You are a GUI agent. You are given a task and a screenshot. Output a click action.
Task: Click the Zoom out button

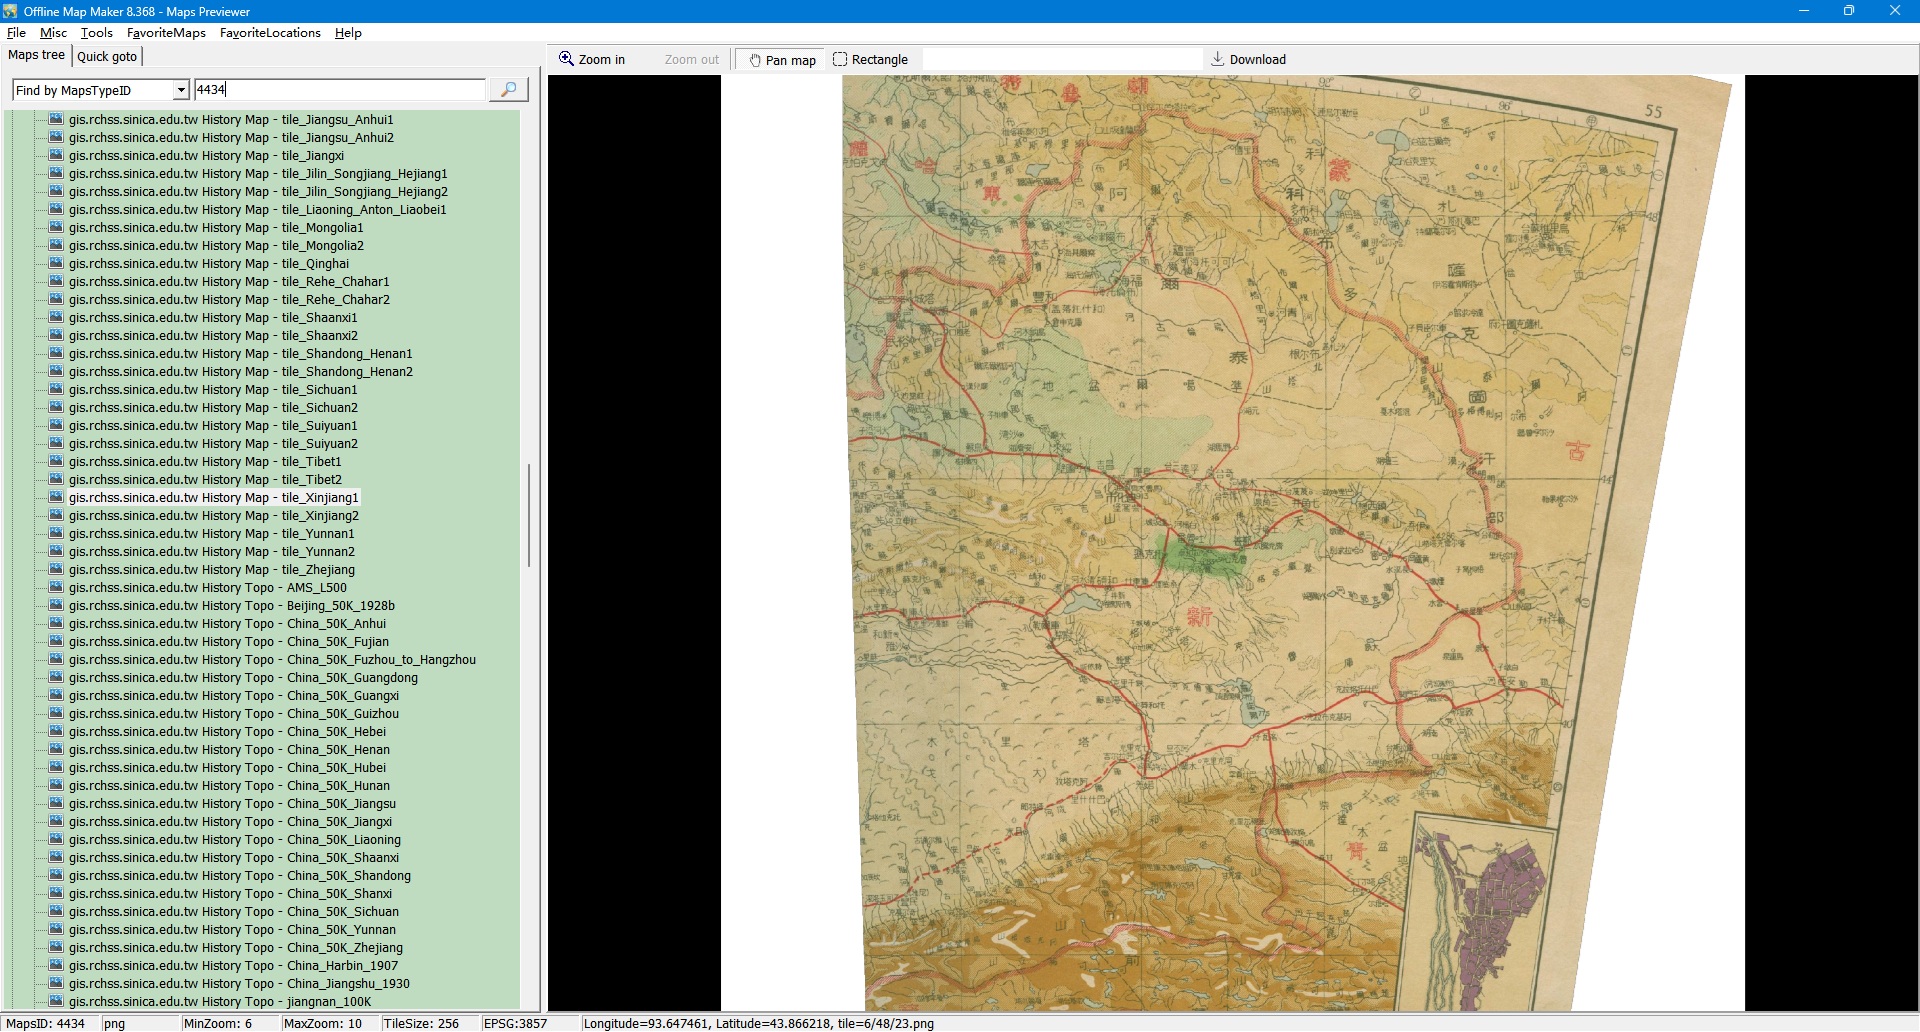click(x=691, y=60)
